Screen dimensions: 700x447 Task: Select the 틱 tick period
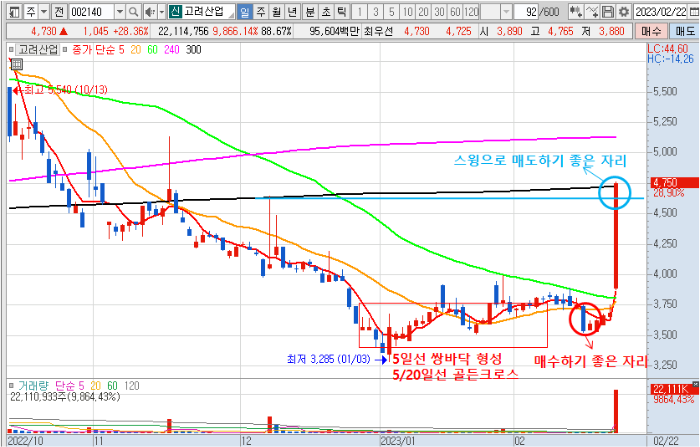tap(342, 12)
